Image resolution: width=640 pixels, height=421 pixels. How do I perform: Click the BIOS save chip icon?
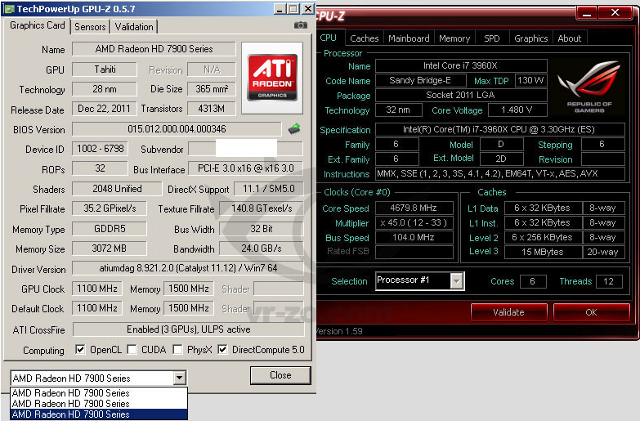click(295, 128)
